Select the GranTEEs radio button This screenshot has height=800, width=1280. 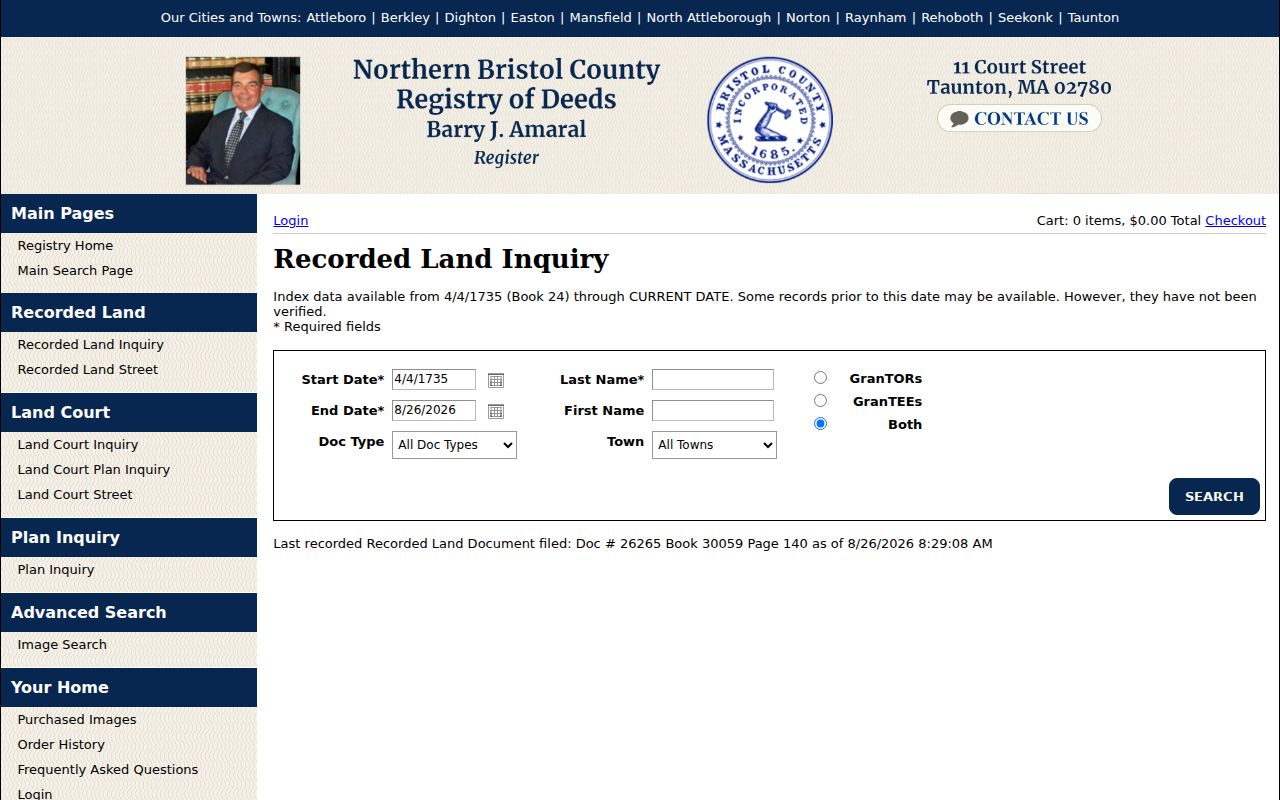coord(820,401)
